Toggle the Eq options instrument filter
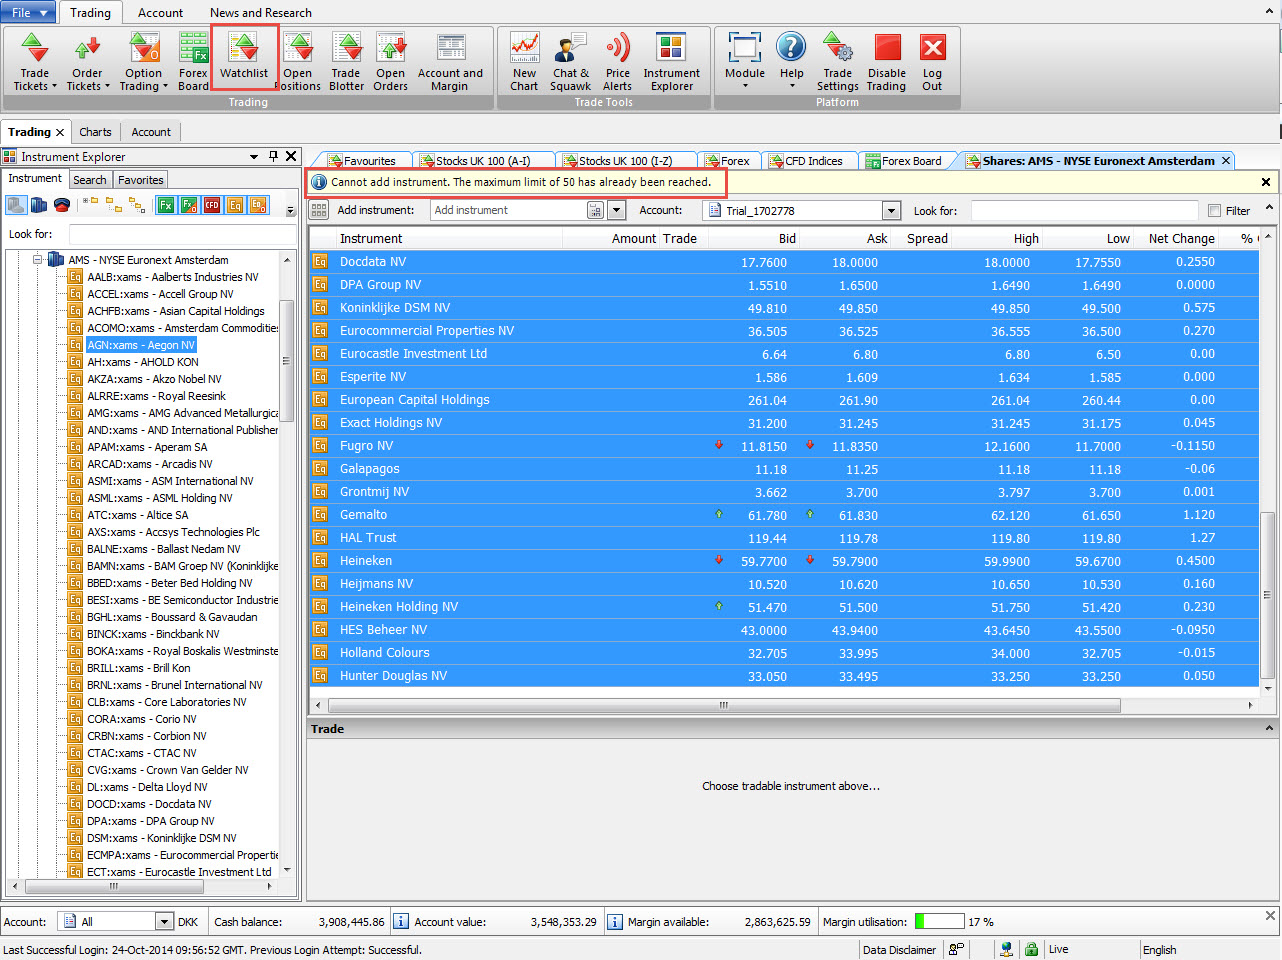The image size is (1282, 960). (x=258, y=205)
